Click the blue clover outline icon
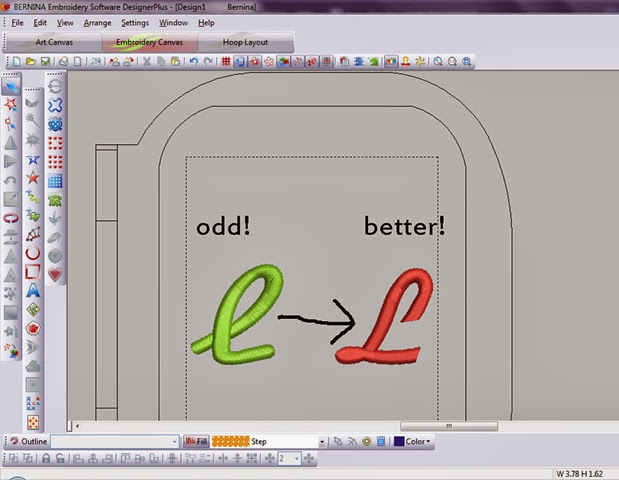Screen dimensions: 619x480 [55, 105]
